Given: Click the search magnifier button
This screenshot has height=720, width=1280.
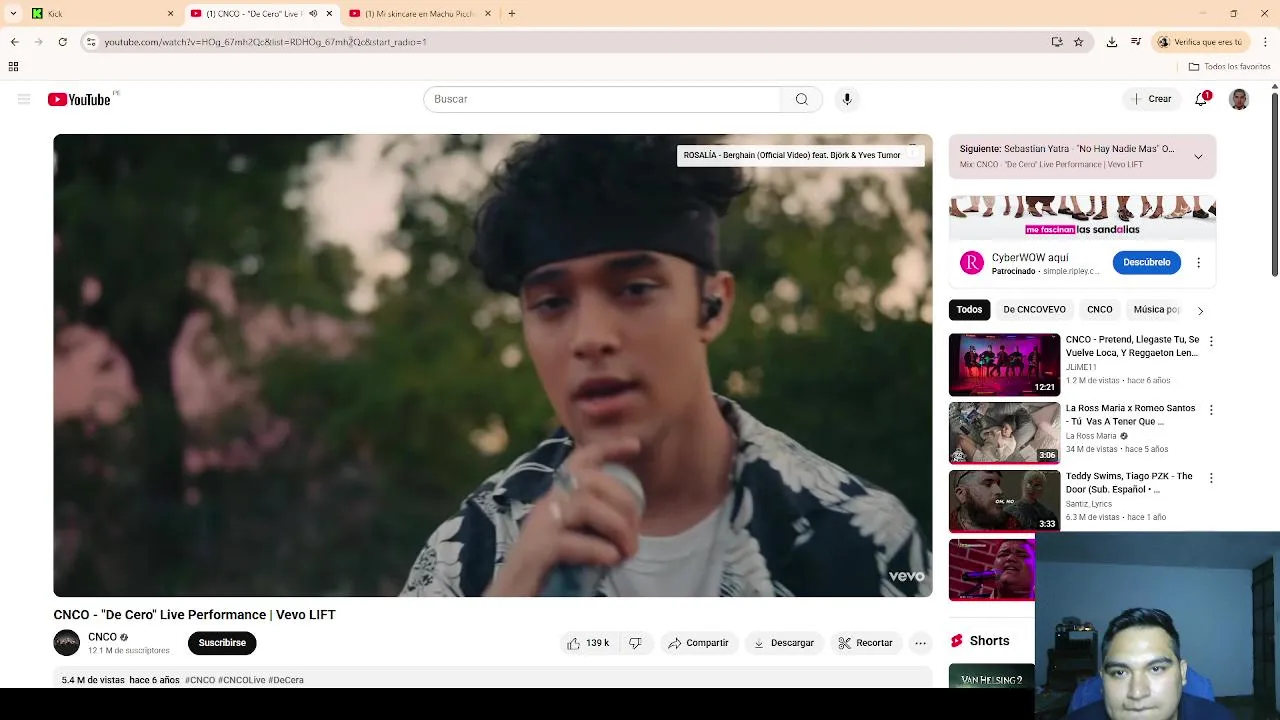Looking at the screenshot, I should tap(802, 99).
